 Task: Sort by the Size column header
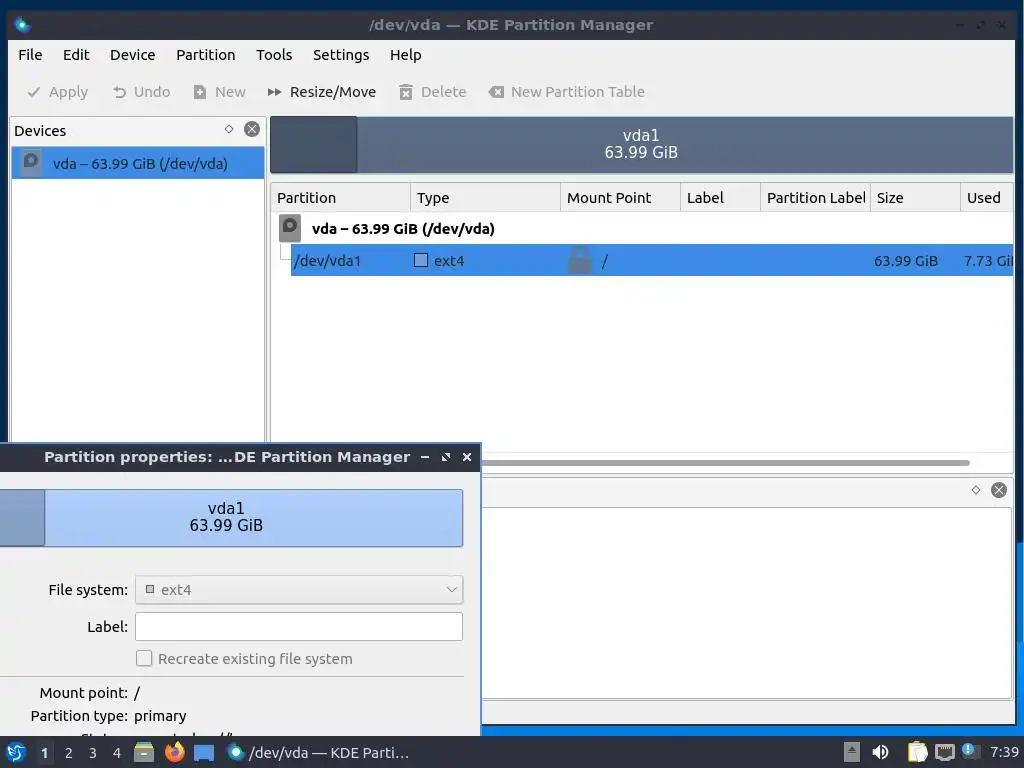click(x=915, y=198)
